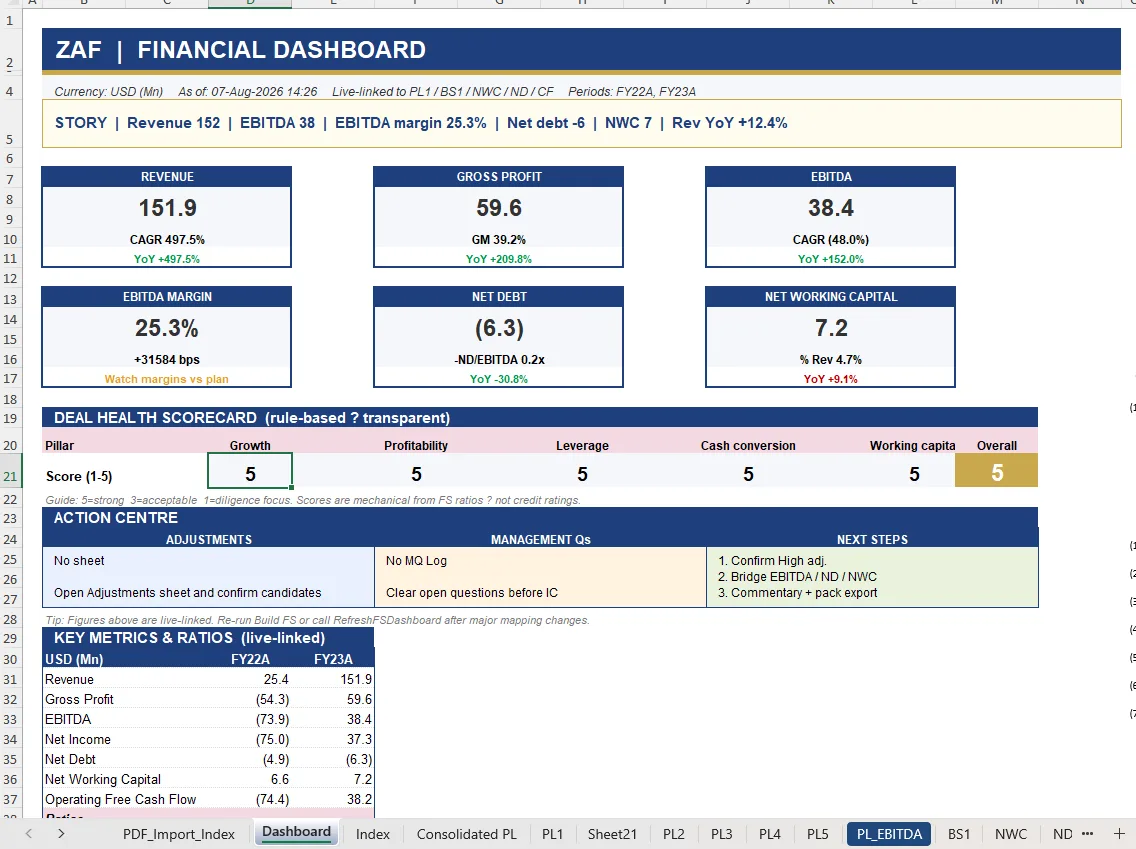Click the Leverage score value 5
The height and width of the screenshot is (849, 1136).
point(582,474)
